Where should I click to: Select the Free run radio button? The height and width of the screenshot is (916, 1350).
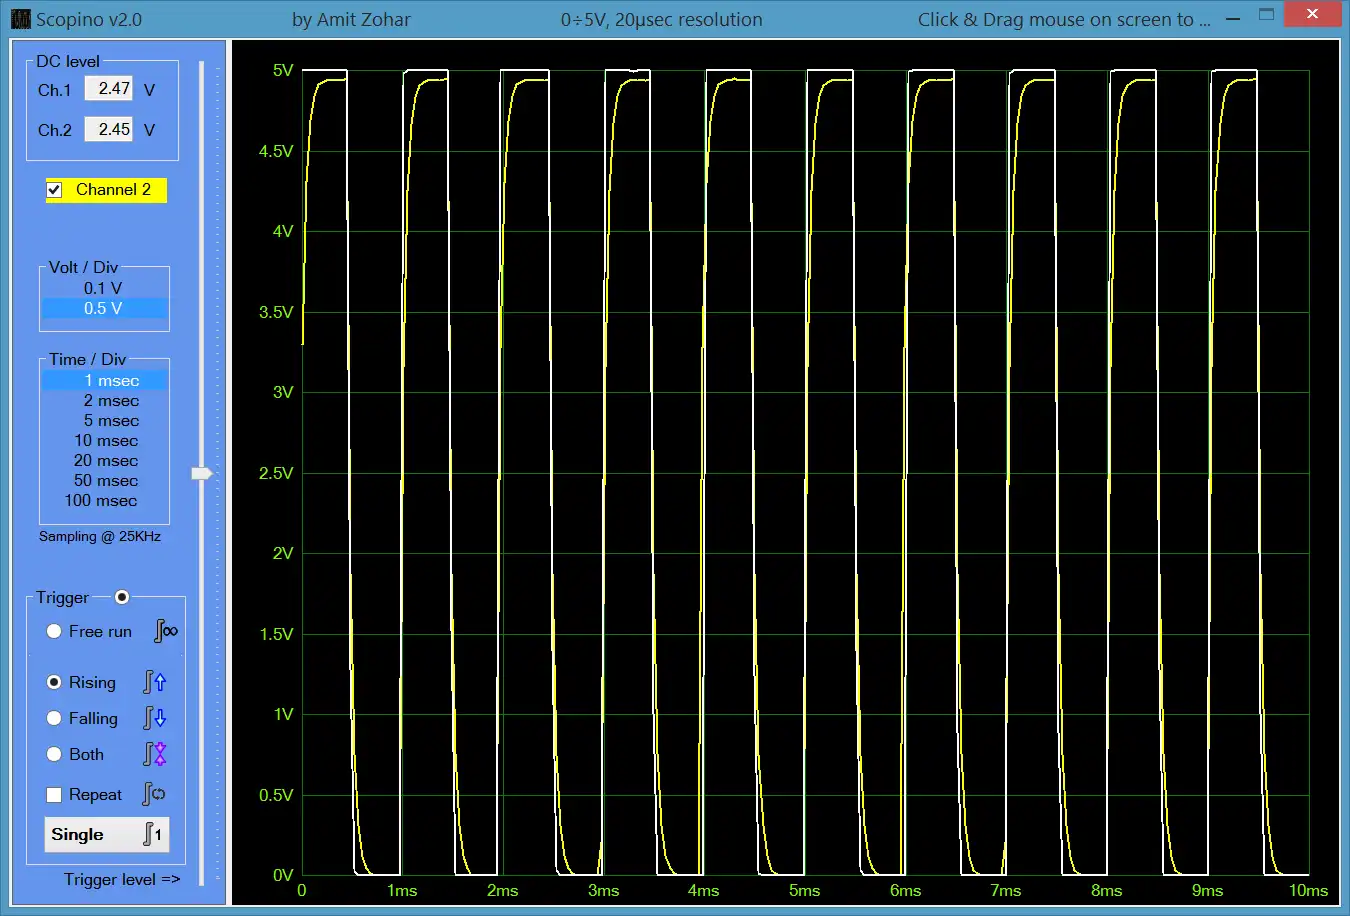pos(54,631)
